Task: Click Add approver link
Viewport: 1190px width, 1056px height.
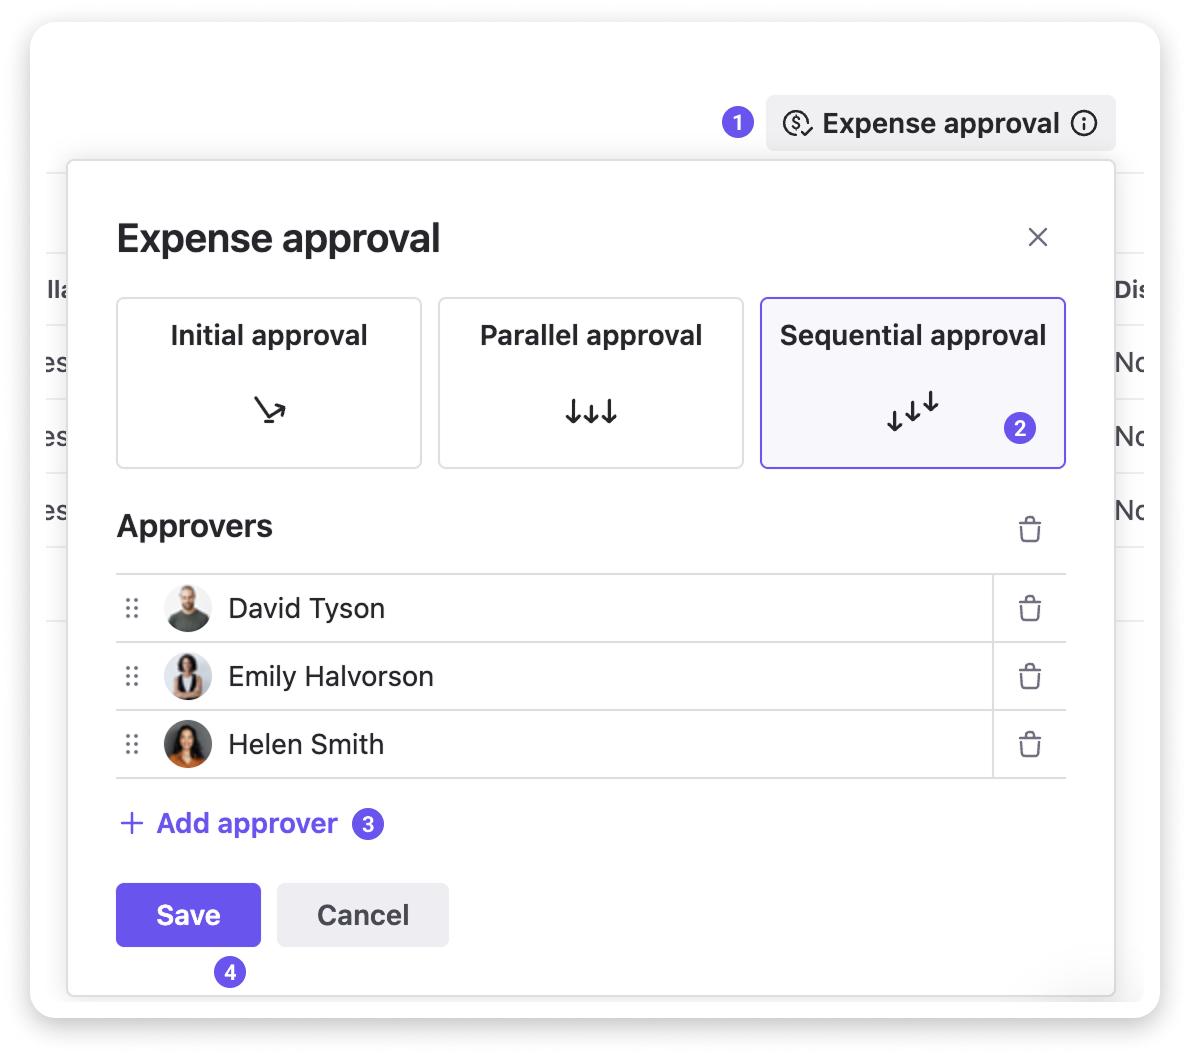Action: 247,823
